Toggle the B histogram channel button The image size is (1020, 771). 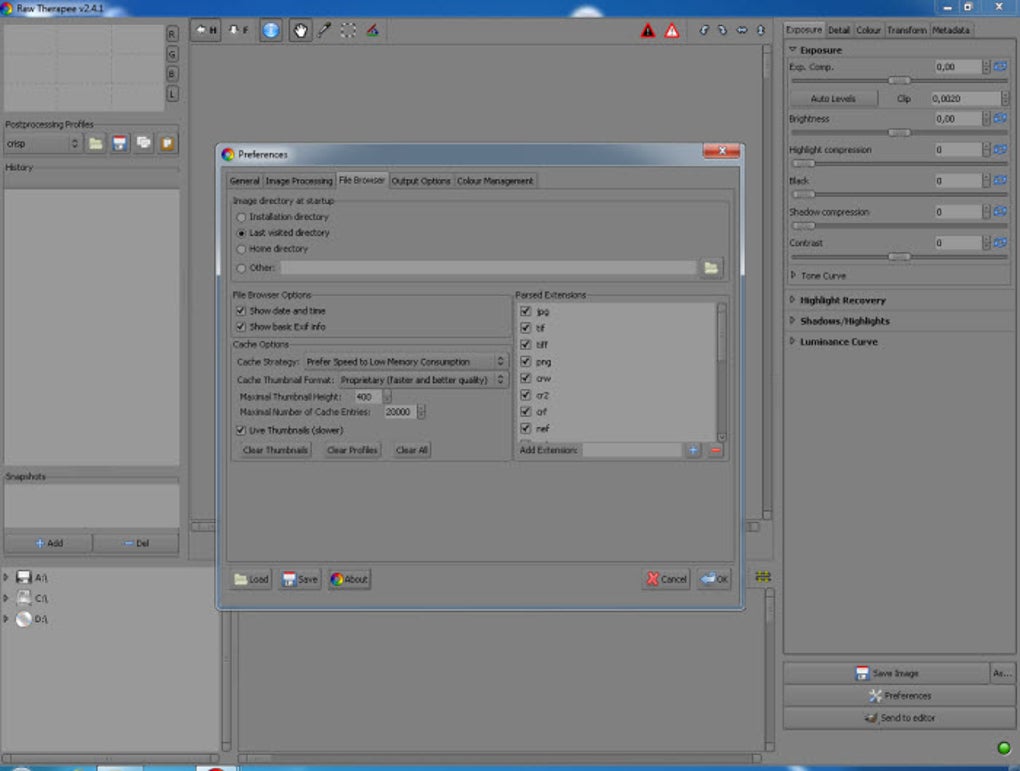pos(172,74)
